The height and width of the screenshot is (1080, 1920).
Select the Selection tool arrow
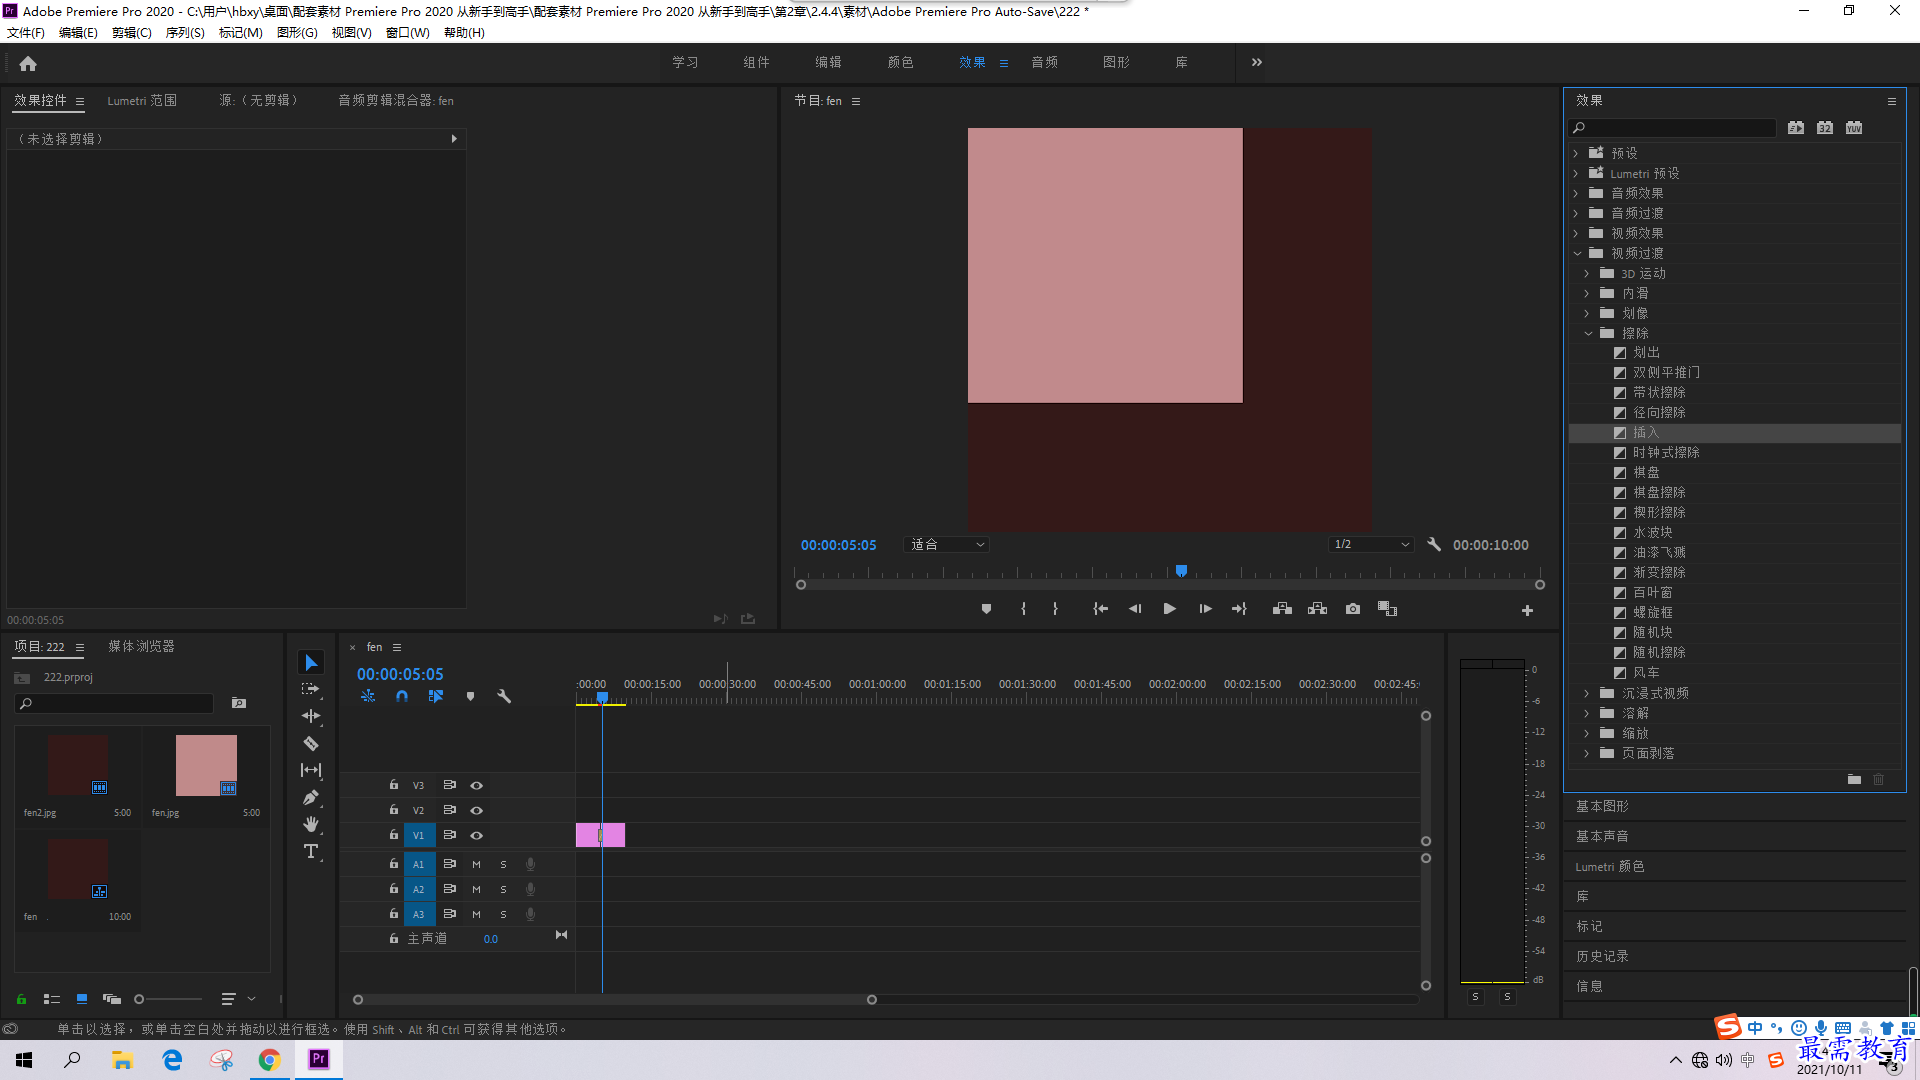click(311, 663)
